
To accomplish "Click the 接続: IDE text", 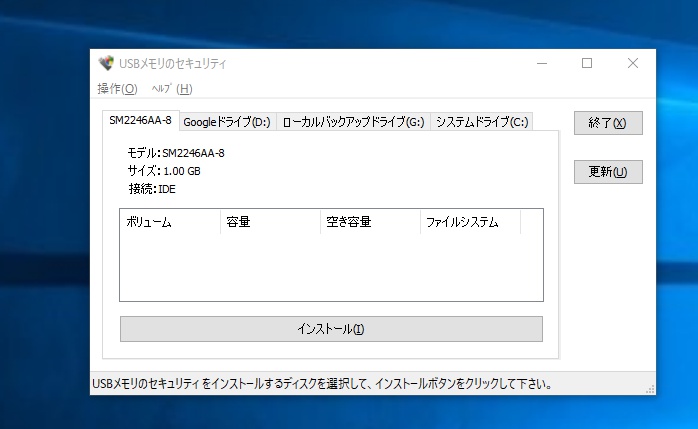I will [152, 189].
